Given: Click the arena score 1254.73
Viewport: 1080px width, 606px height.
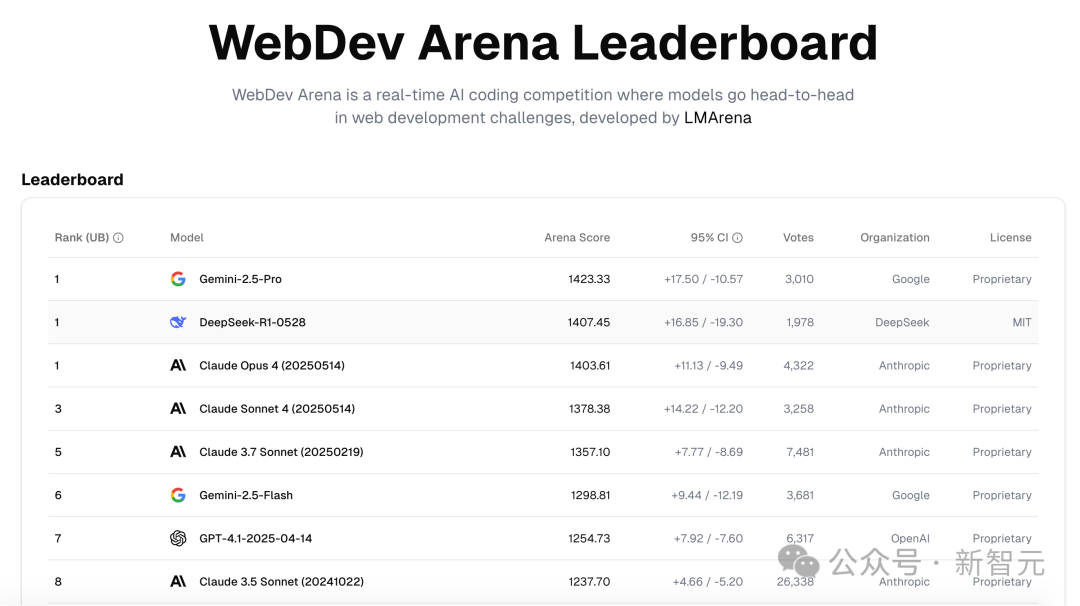Looking at the screenshot, I should [x=589, y=539].
